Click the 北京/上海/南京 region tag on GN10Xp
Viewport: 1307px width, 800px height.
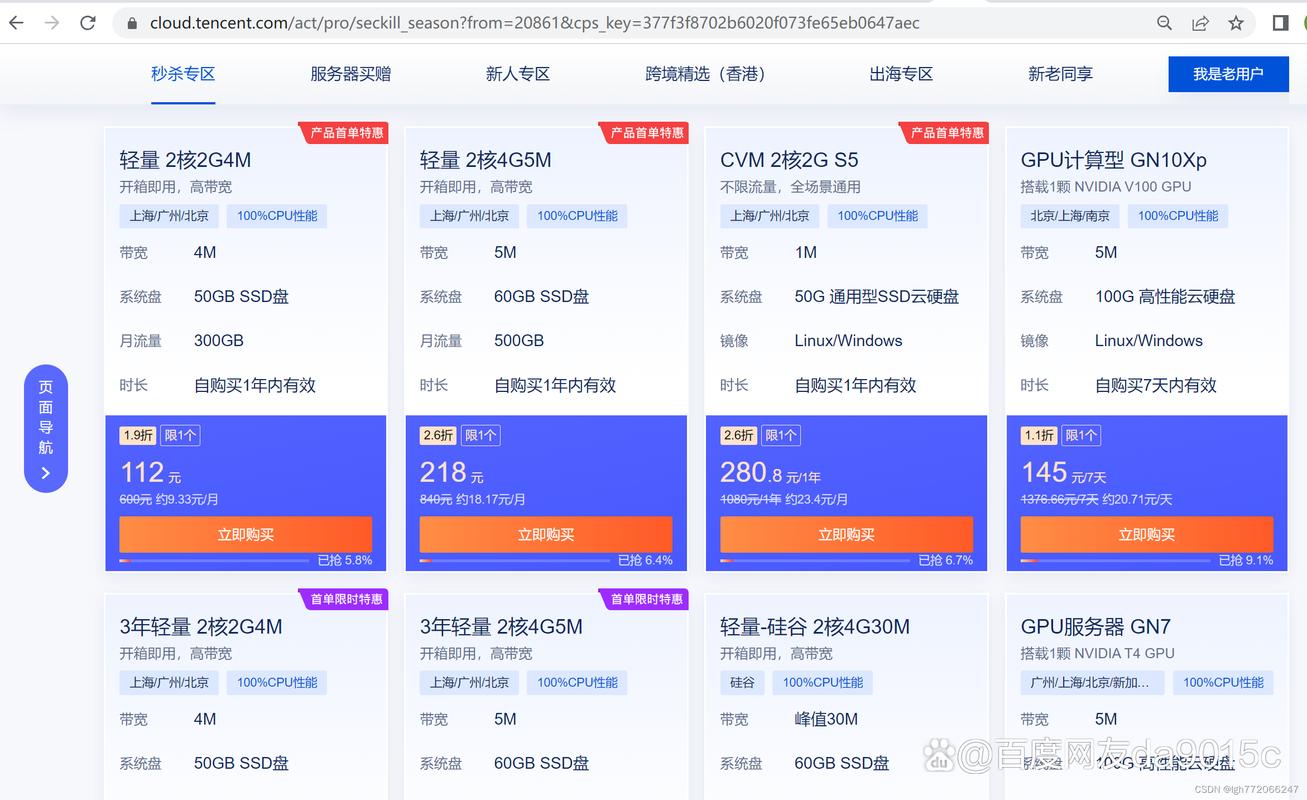(x=1070, y=215)
